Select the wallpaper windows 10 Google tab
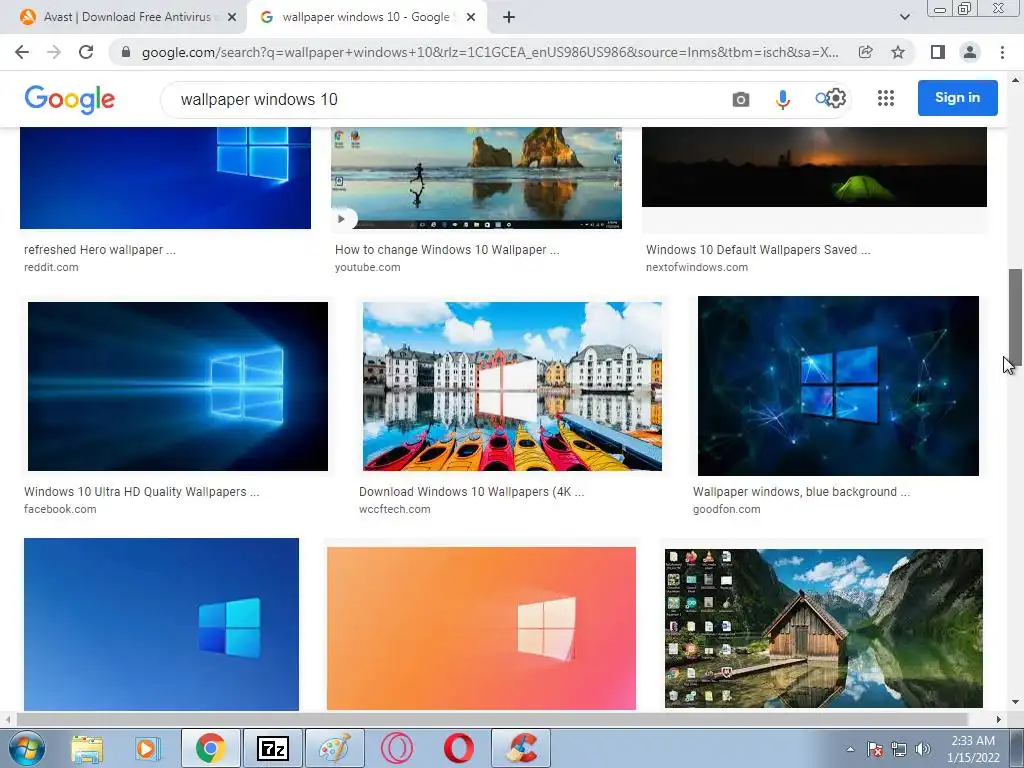 tap(366, 17)
